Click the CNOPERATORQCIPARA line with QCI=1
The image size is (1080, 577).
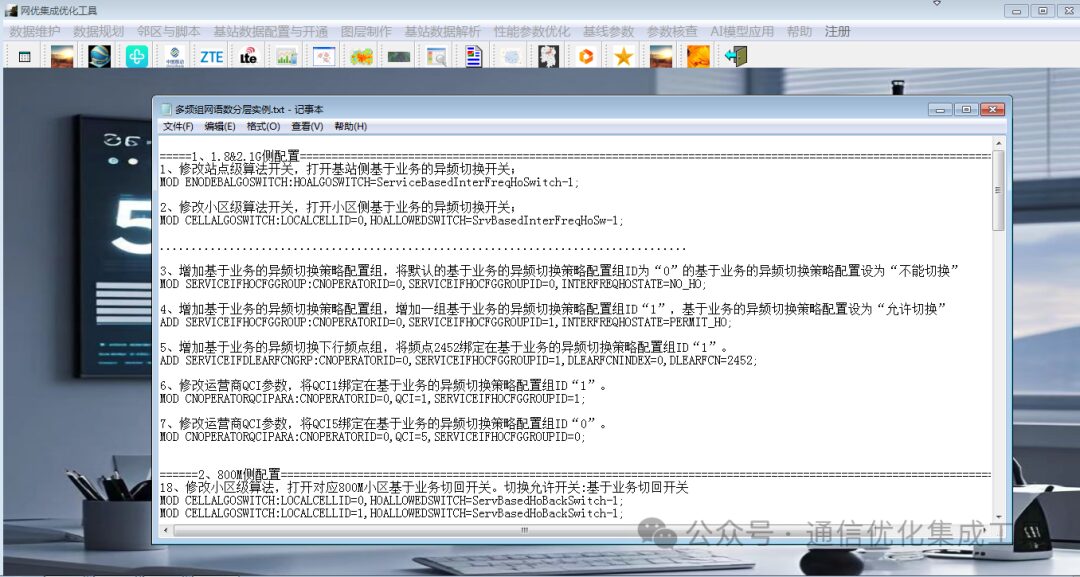tap(373, 399)
